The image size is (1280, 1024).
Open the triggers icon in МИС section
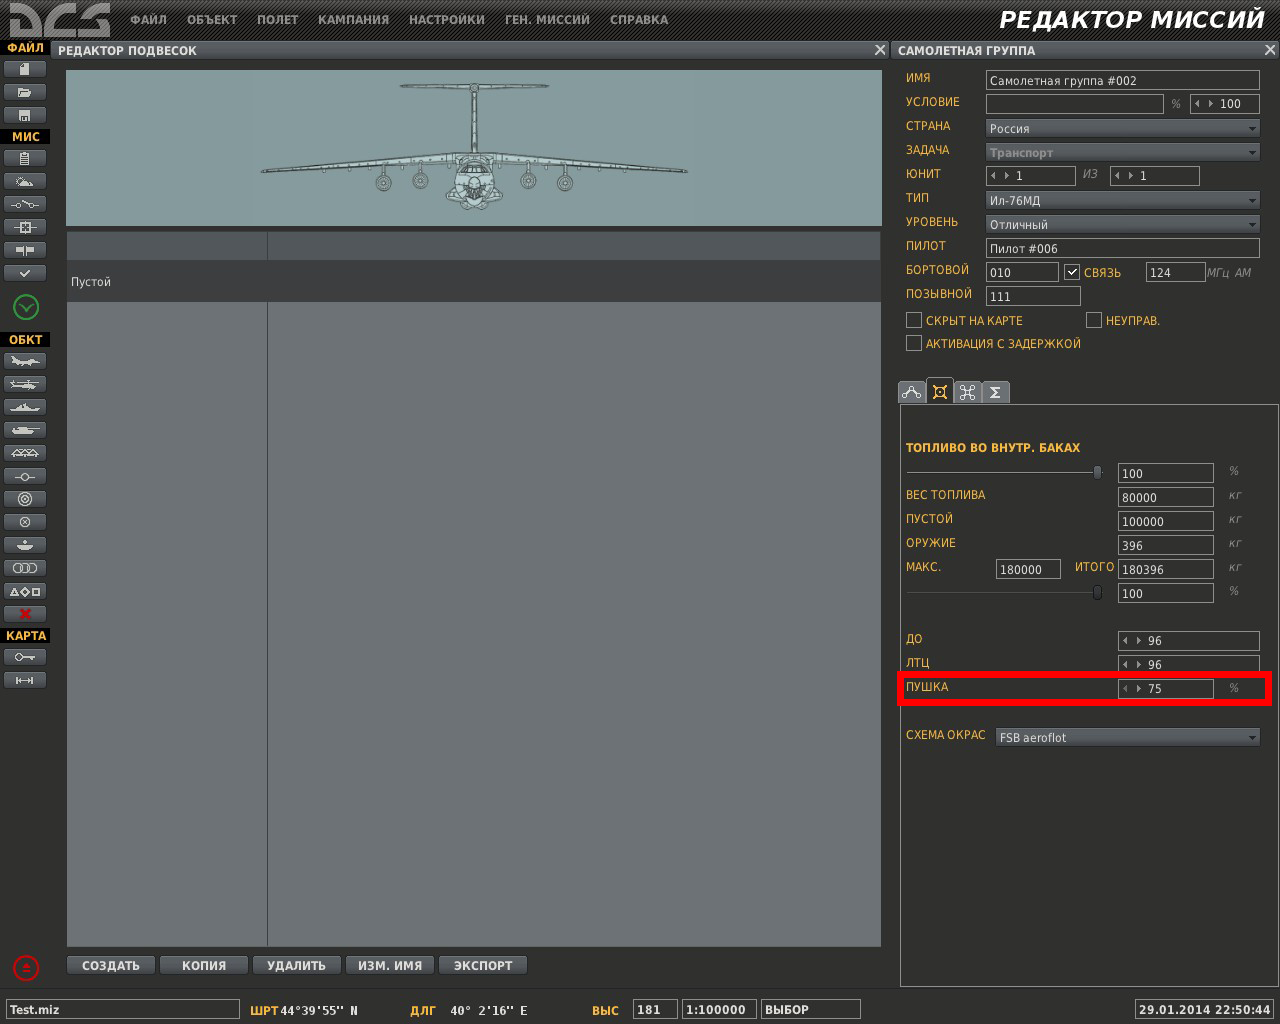tap(25, 204)
